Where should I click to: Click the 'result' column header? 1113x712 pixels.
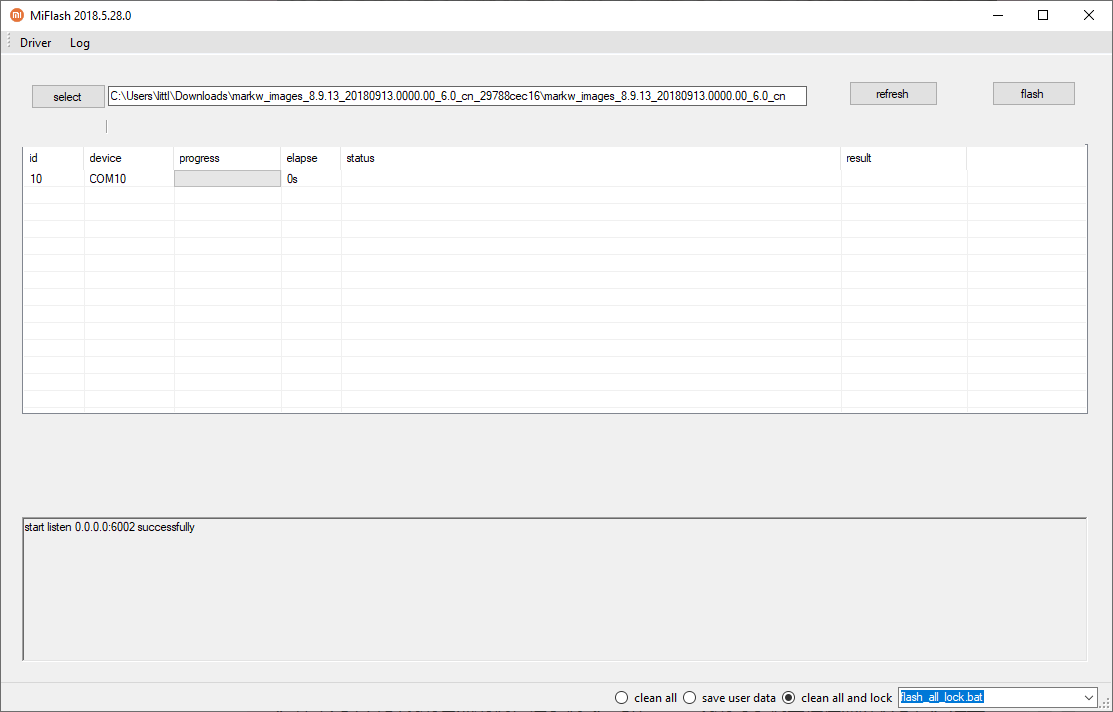click(904, 158)
